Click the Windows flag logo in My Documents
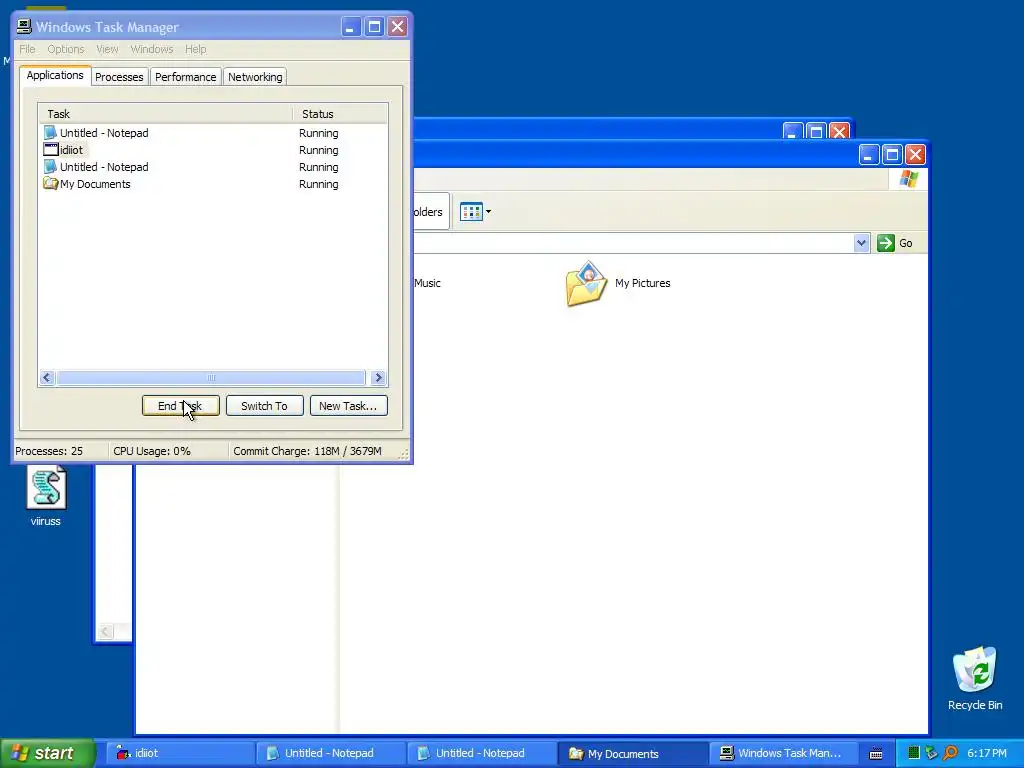Viewport: 1024px width, 768px height. (x=908, y=179)
